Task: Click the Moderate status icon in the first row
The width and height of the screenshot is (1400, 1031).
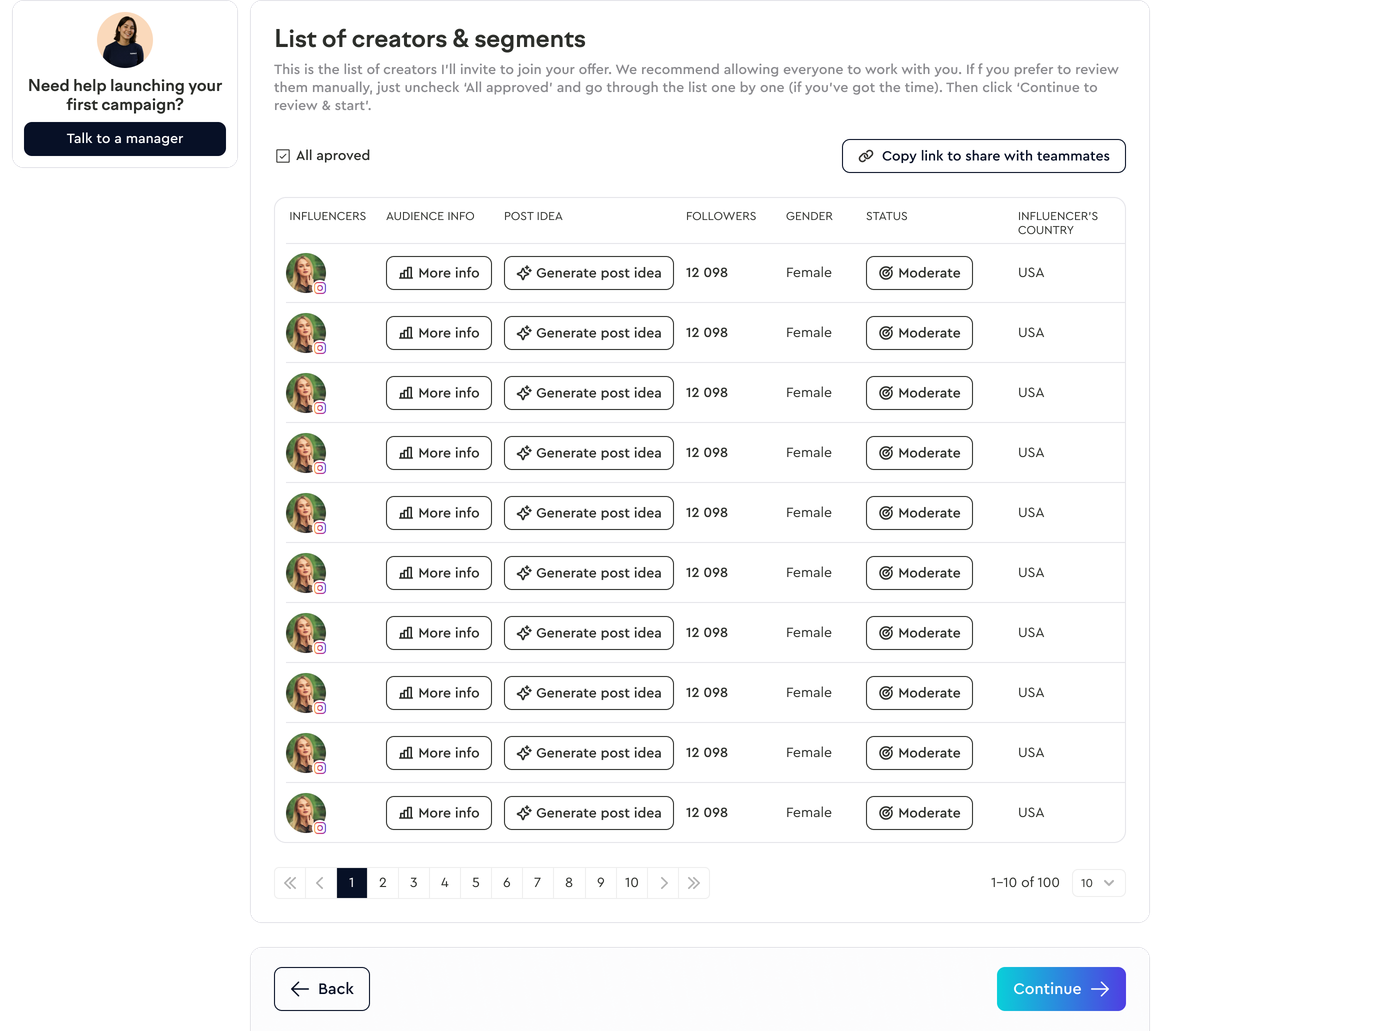Action: [885, 272]
